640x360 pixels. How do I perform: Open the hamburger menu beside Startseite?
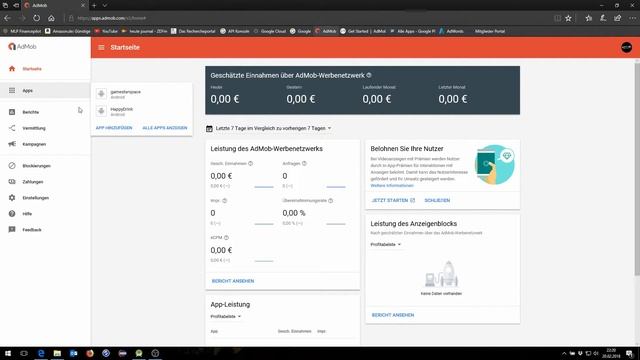[x=101, y=47]
